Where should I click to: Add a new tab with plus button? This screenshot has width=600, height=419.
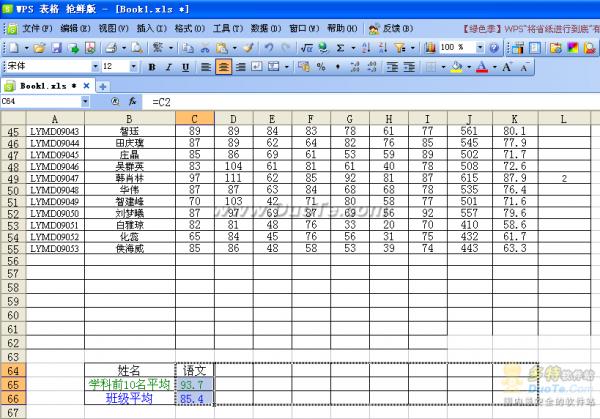coord(102,87)
